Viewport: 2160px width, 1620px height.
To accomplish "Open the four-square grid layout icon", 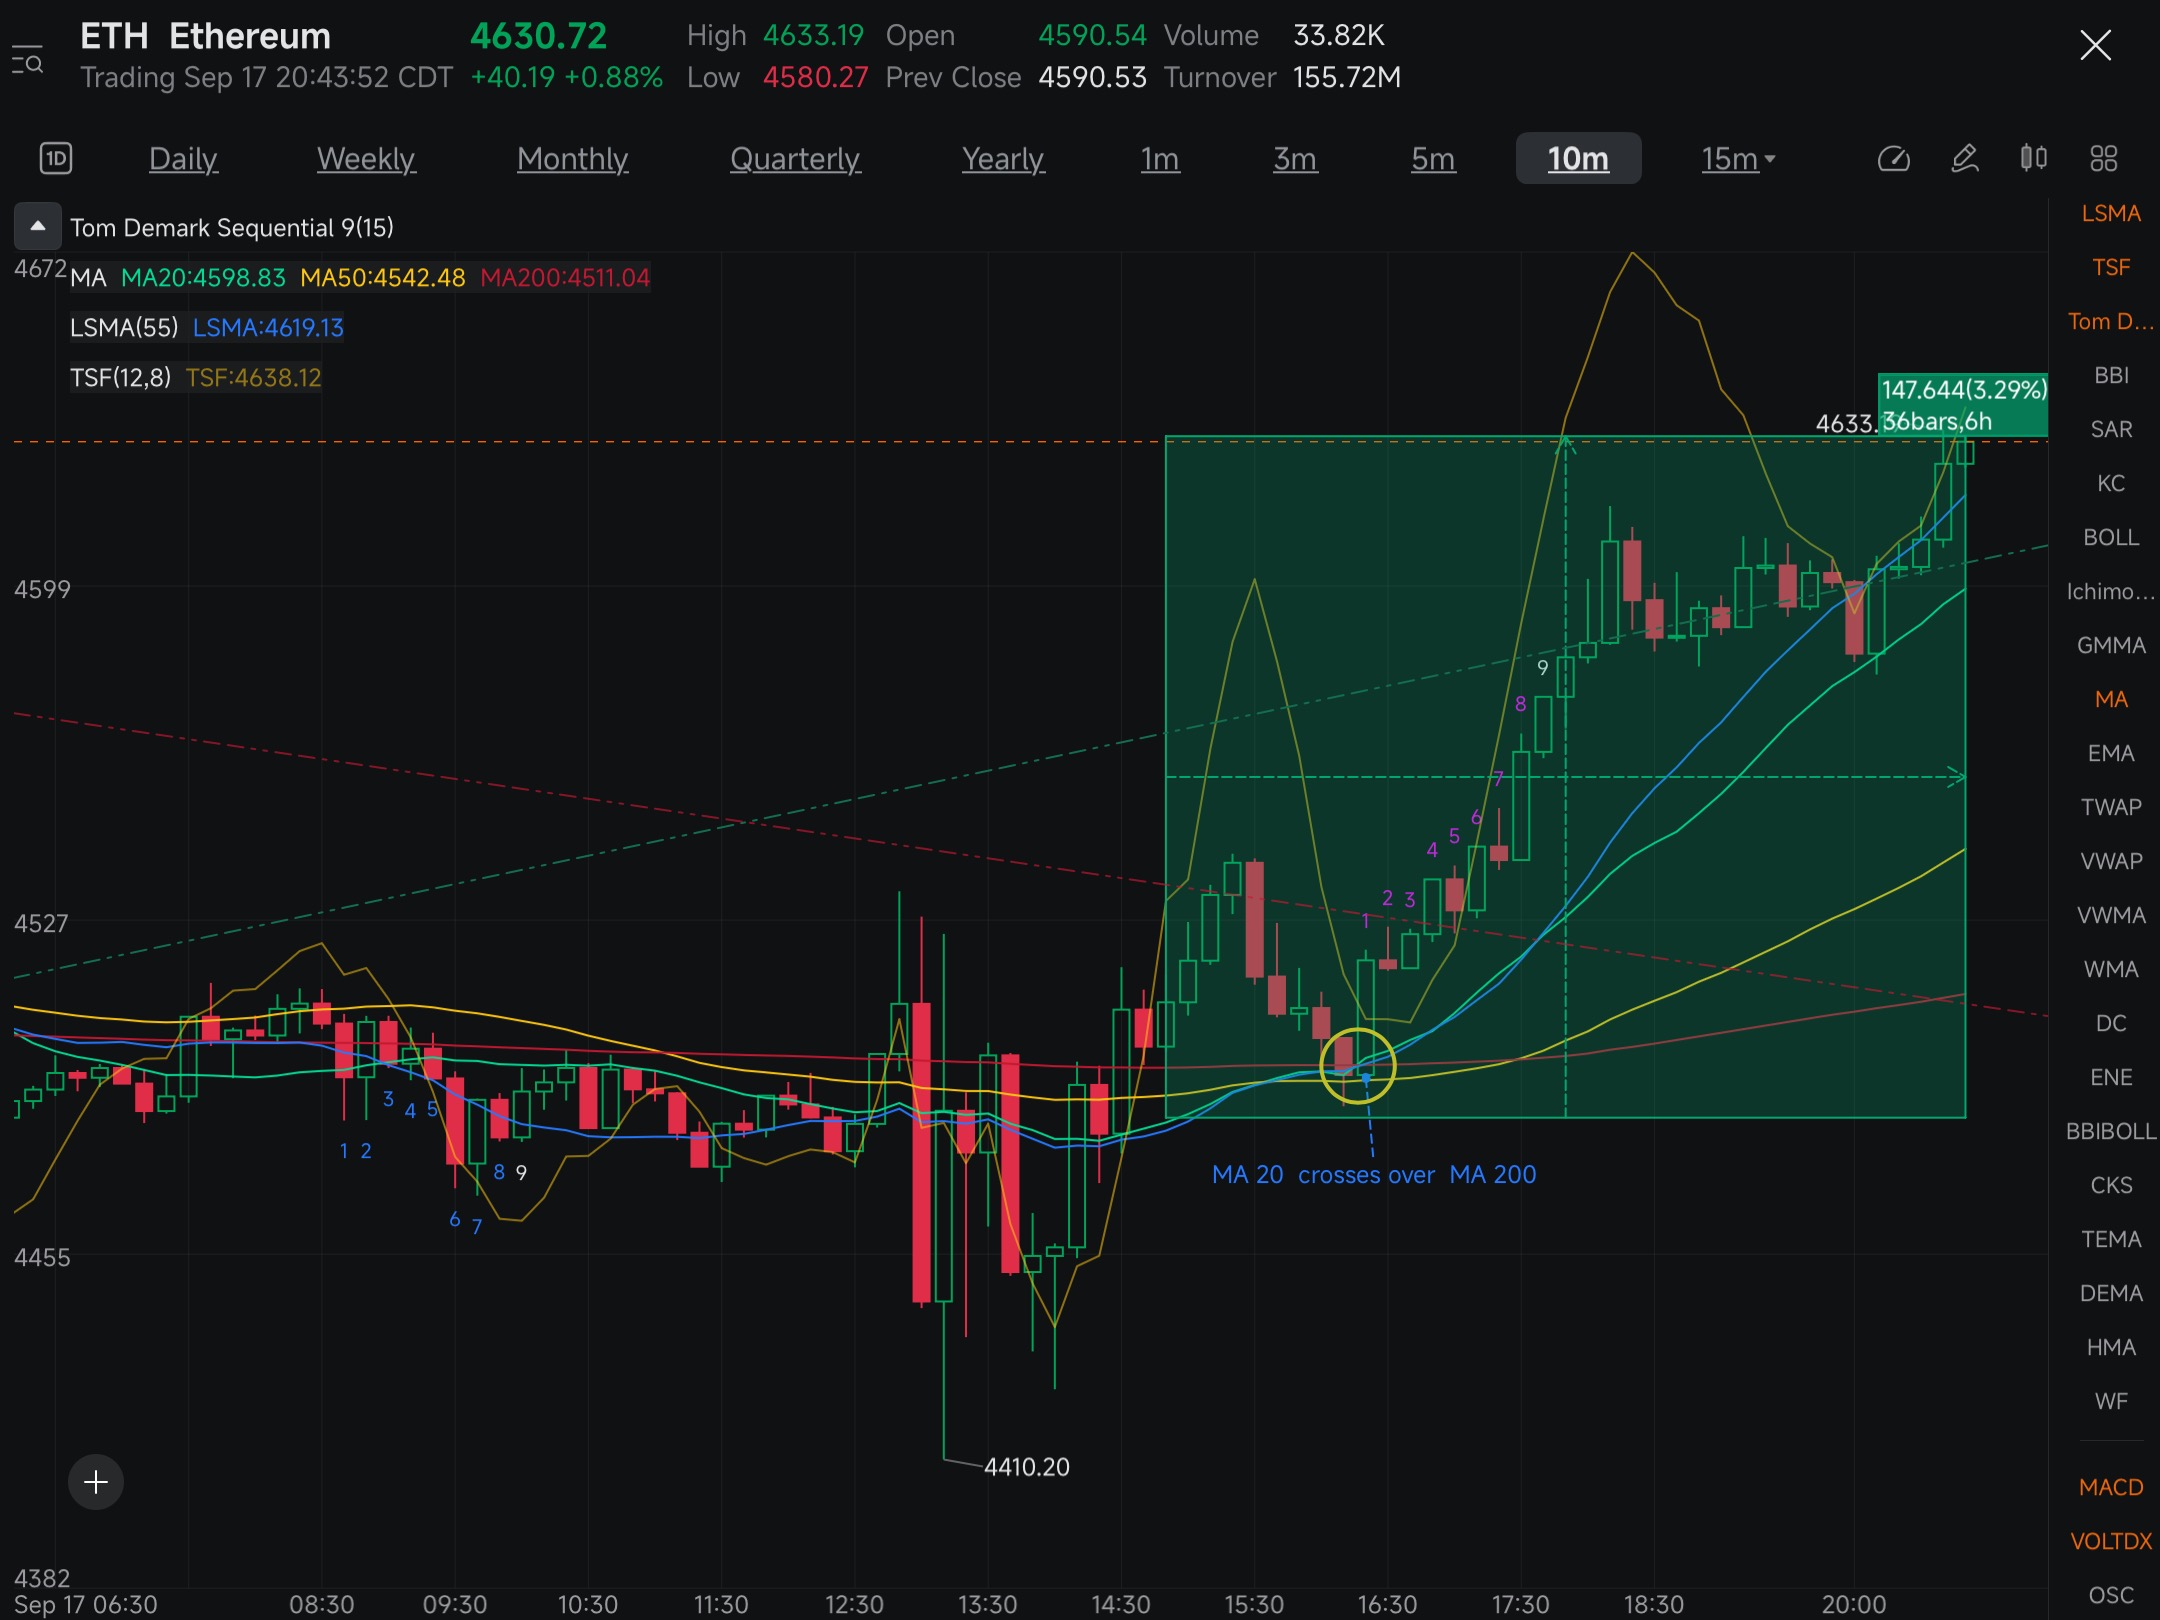I will (x=2104, y=158).
